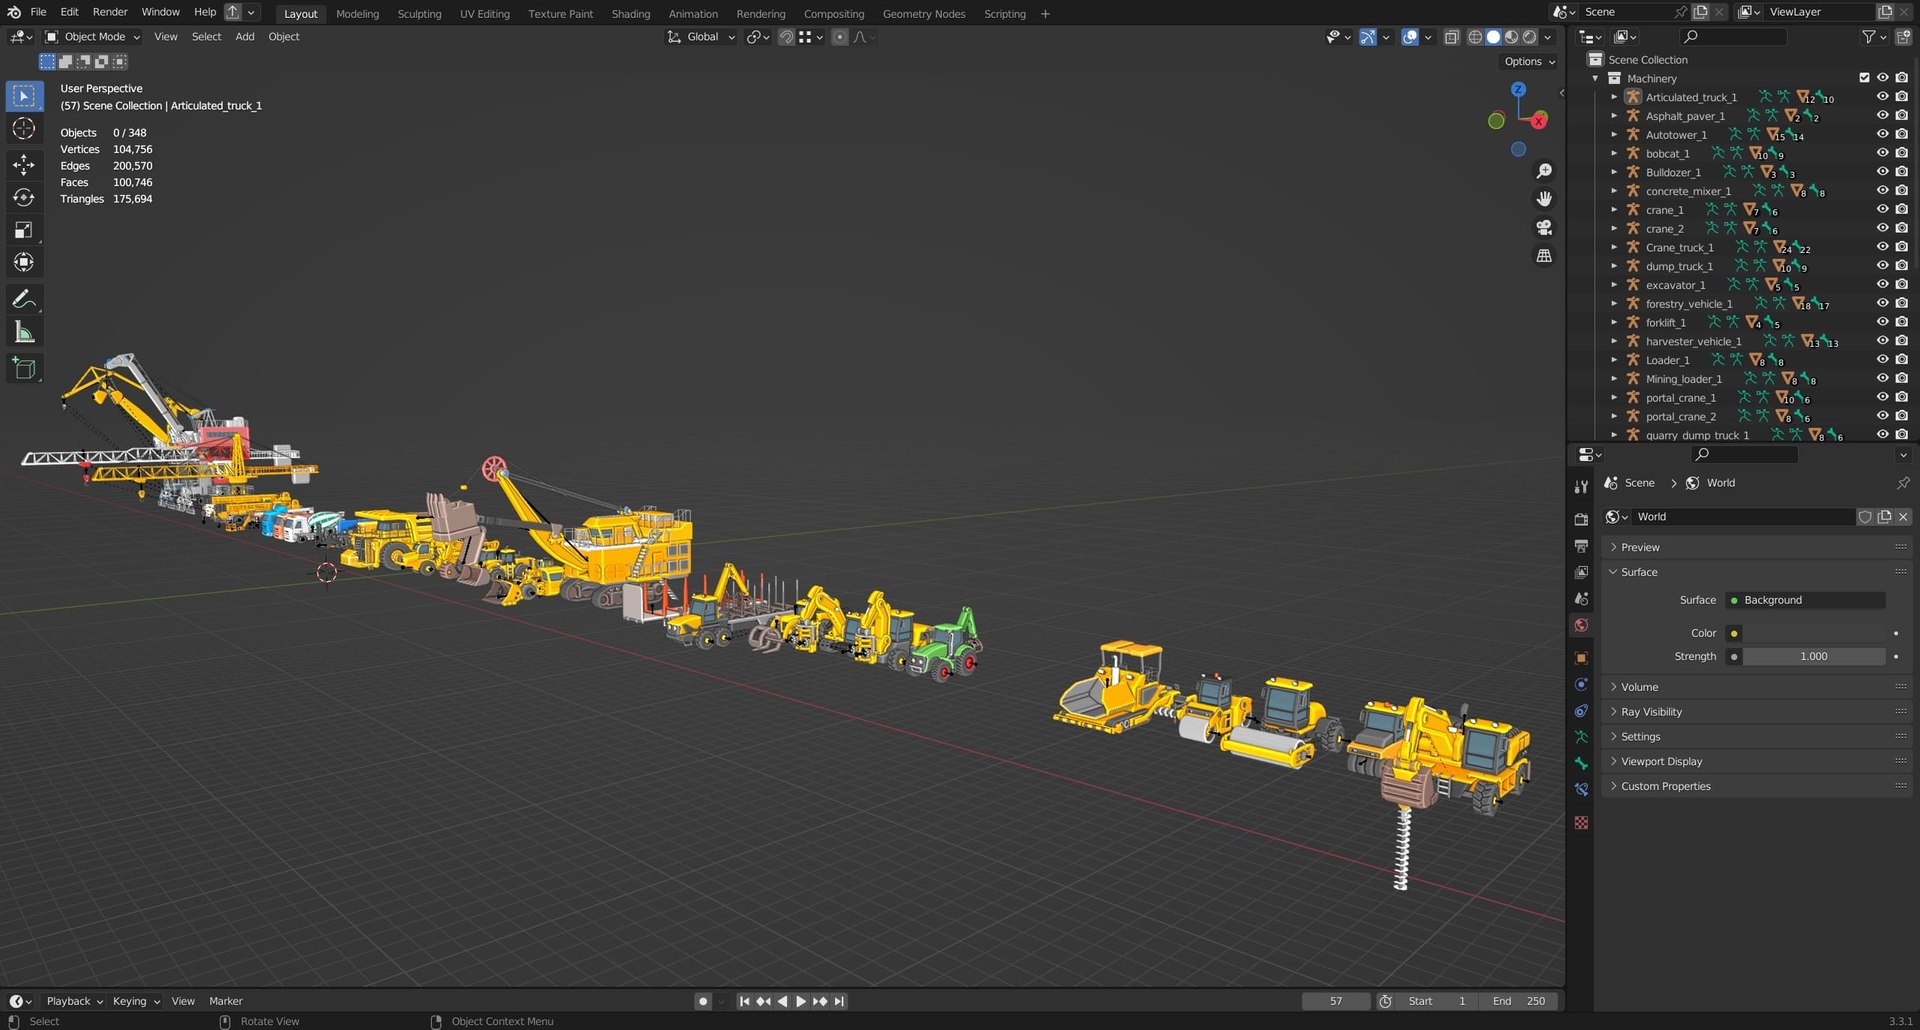The height and width of the screenshot is (1030, 1920).
Task: Hide Bulldozer_1 with its eye icon
Action: 1882,172
